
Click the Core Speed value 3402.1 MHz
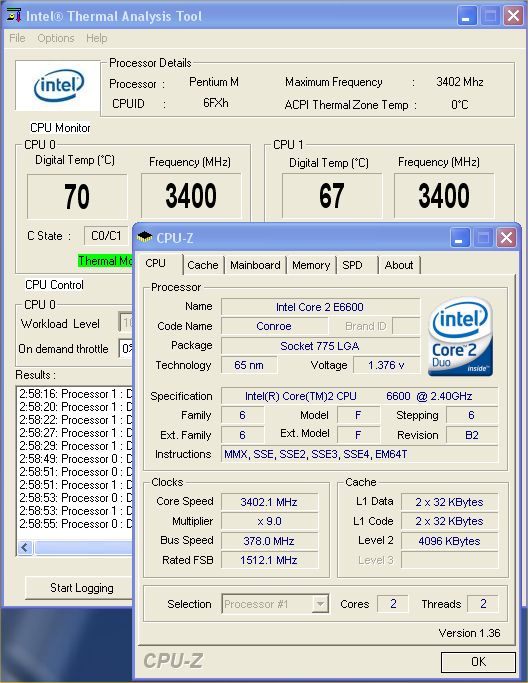pos(269,502)
